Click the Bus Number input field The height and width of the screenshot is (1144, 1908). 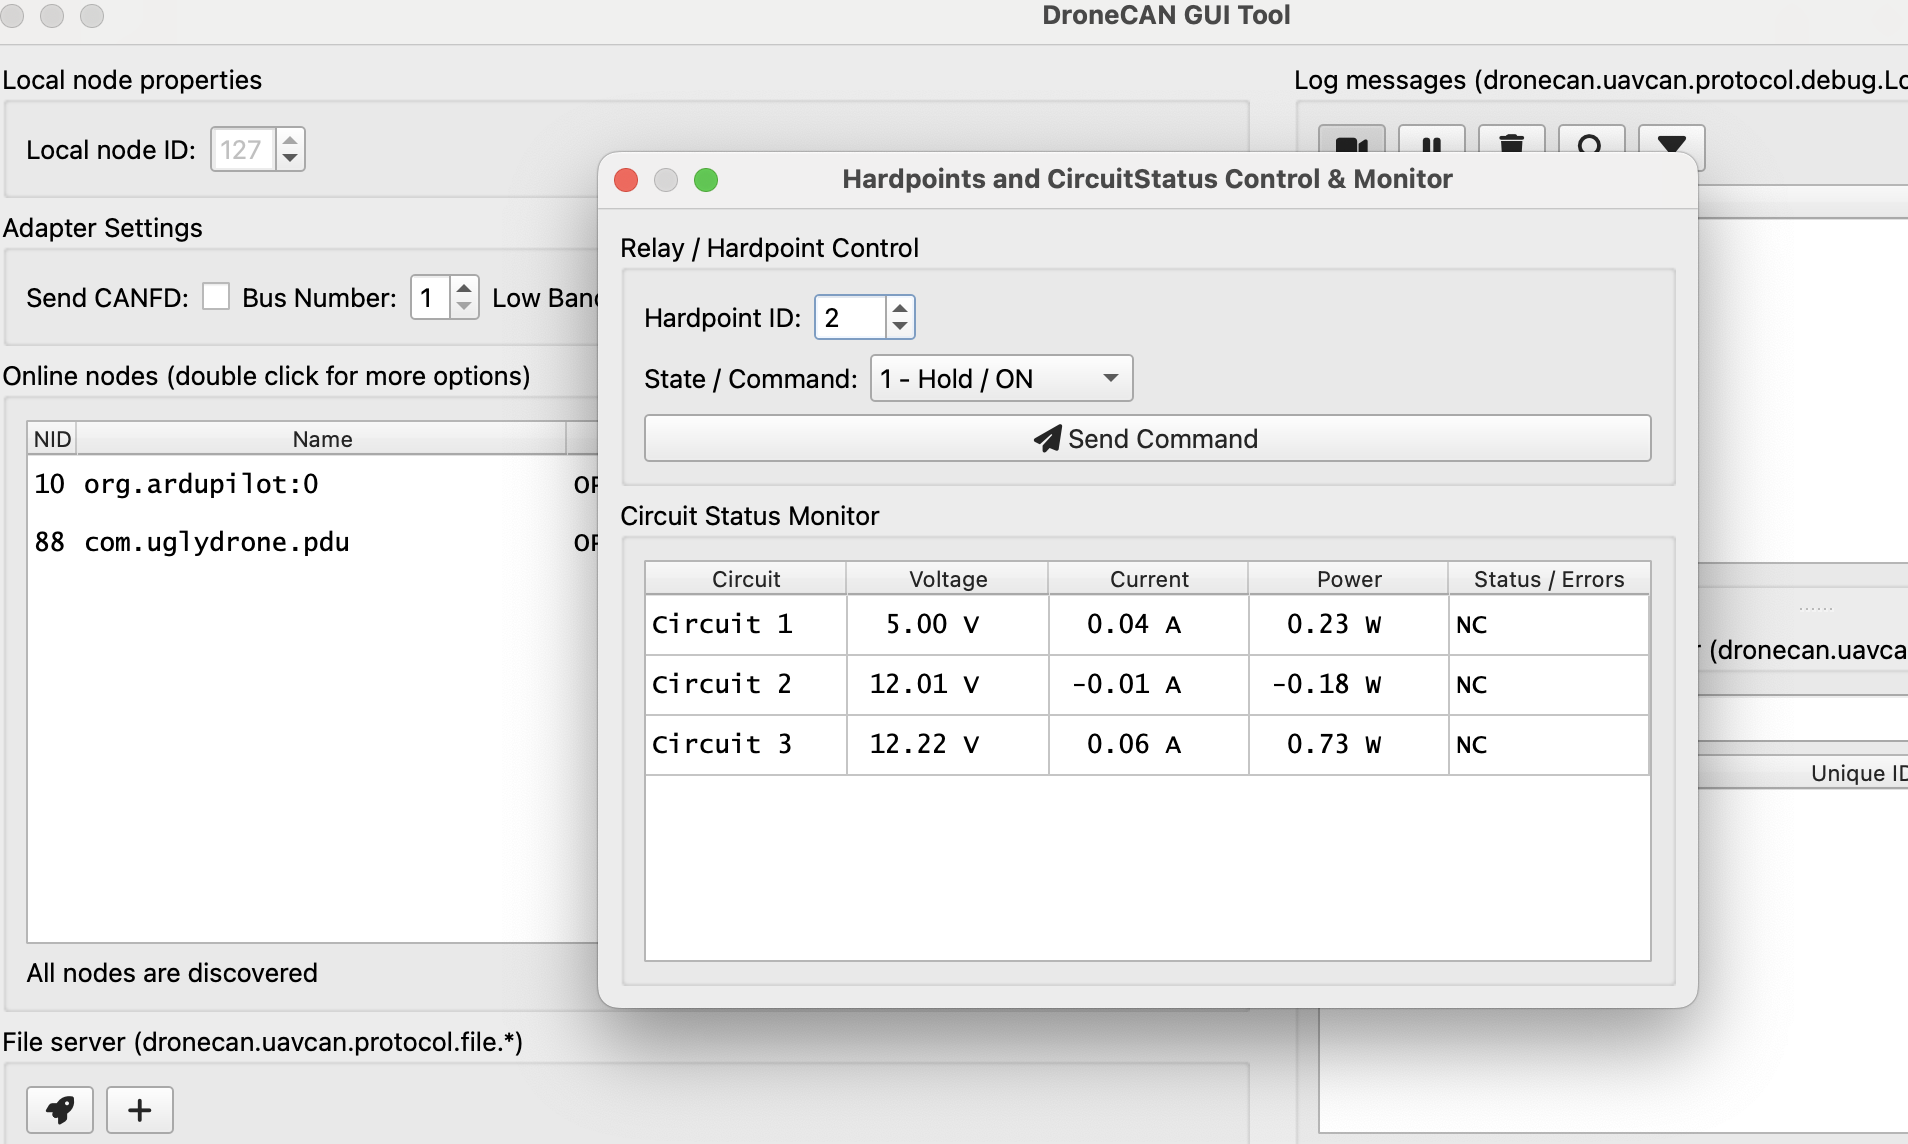click(431, 297)
